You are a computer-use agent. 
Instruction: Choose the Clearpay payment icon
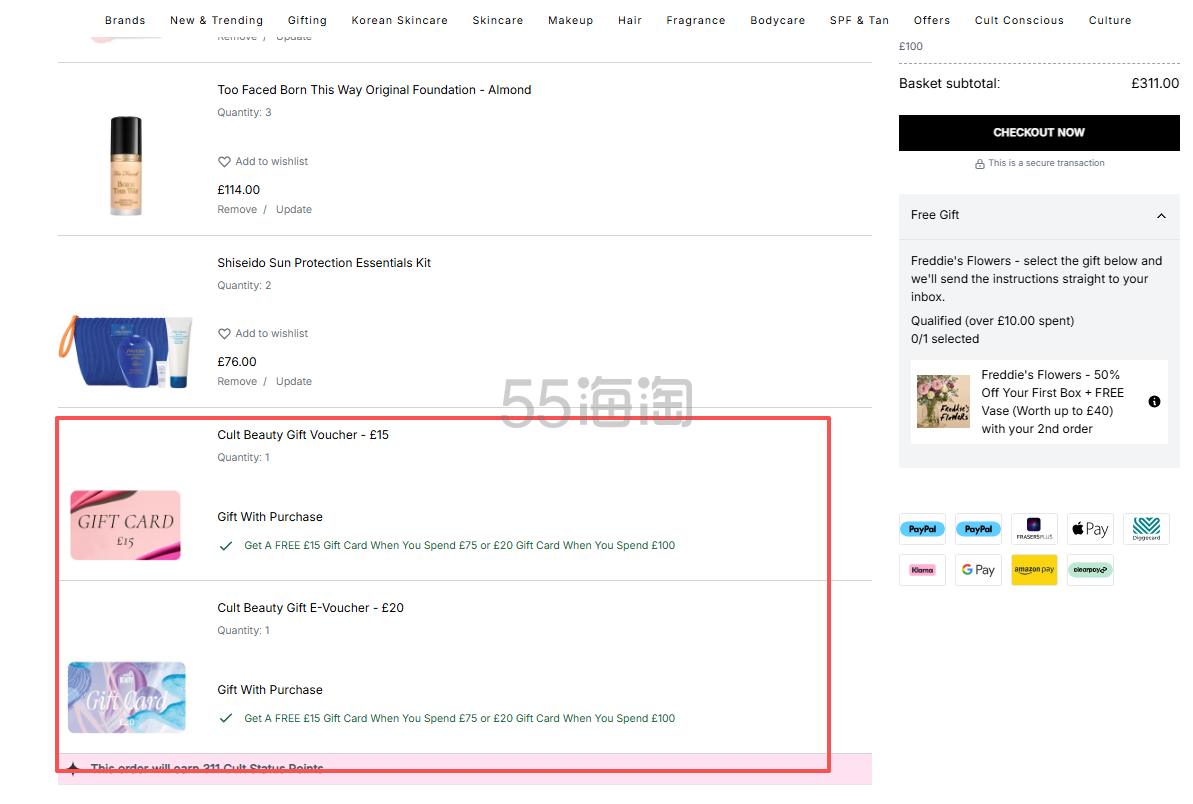pyautogui.click(x=1090, y=570)
